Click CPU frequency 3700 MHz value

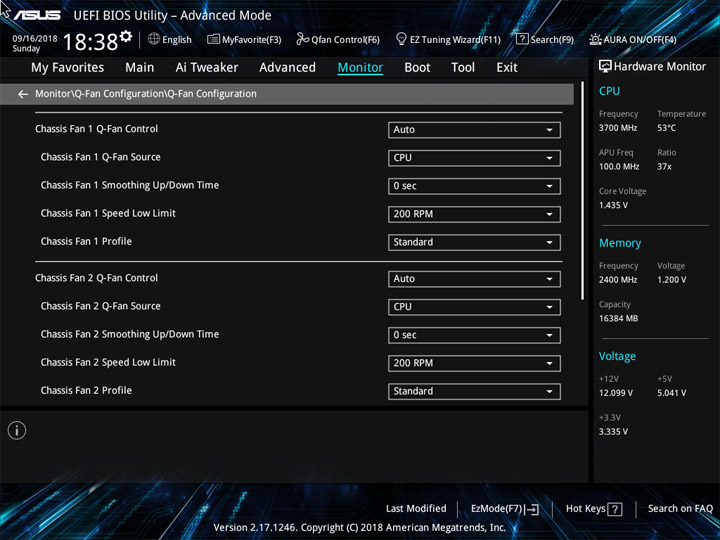(618, 128)
